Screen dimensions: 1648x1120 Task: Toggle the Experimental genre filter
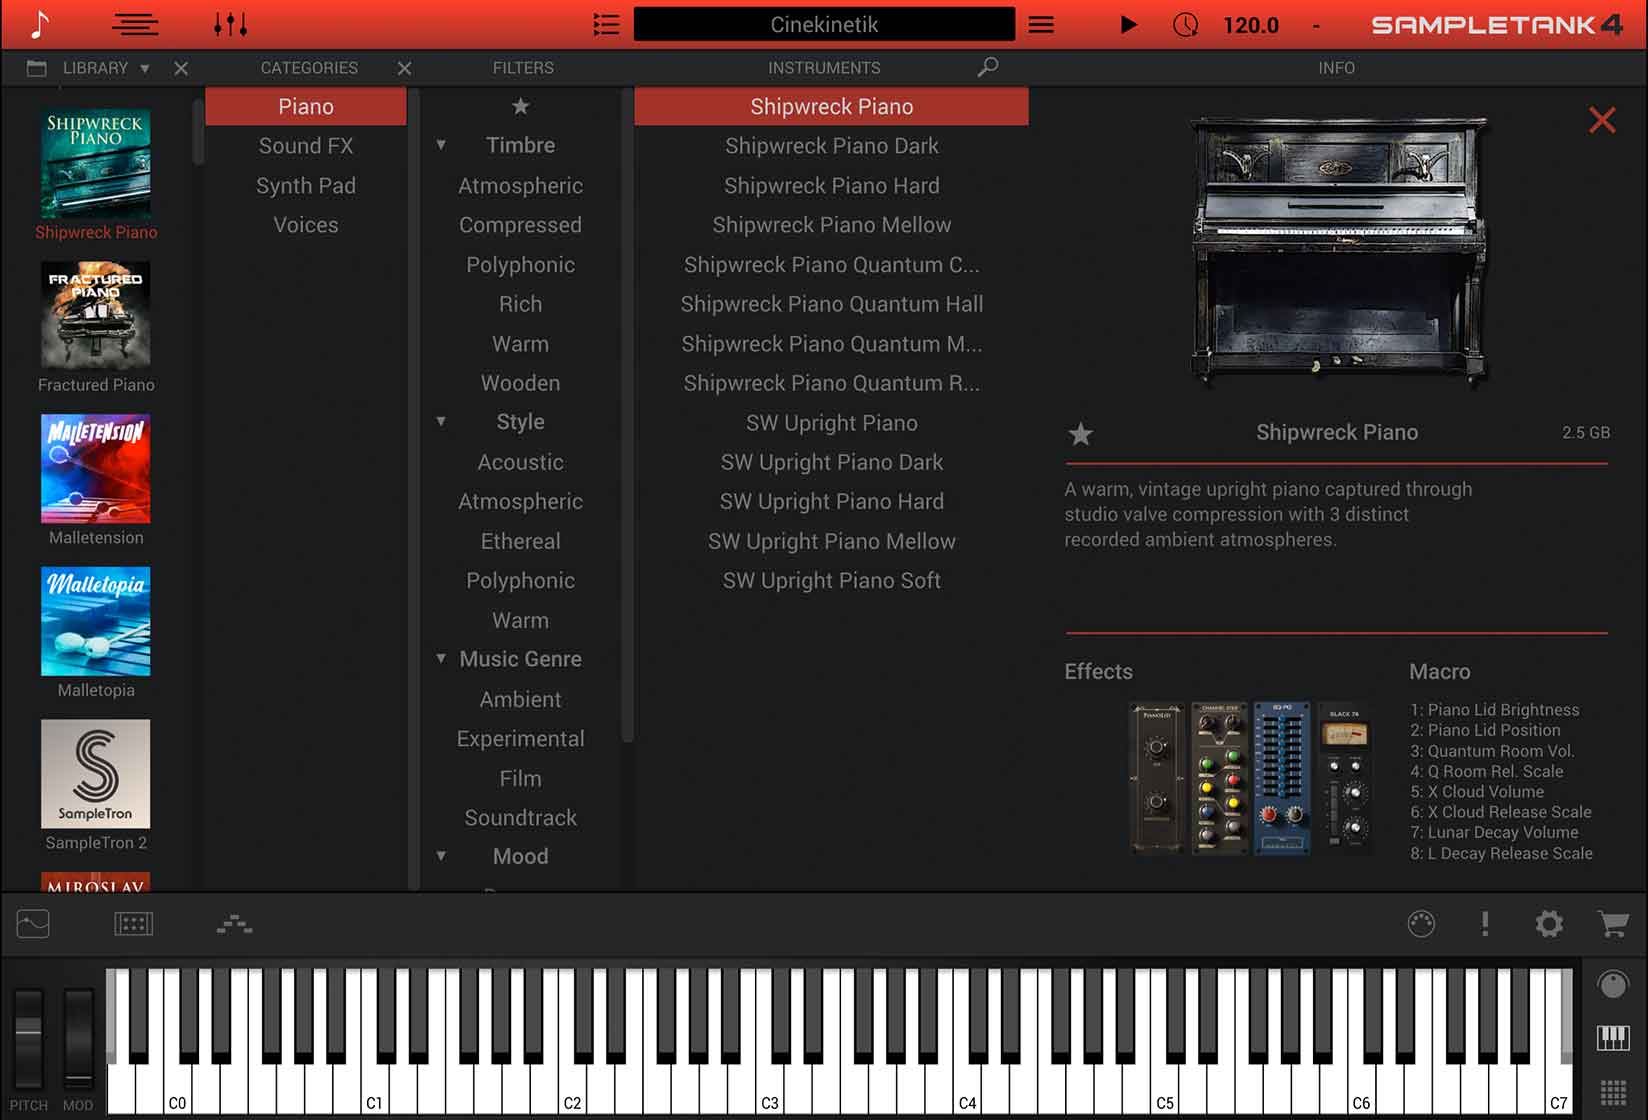(x=520, y=738)
